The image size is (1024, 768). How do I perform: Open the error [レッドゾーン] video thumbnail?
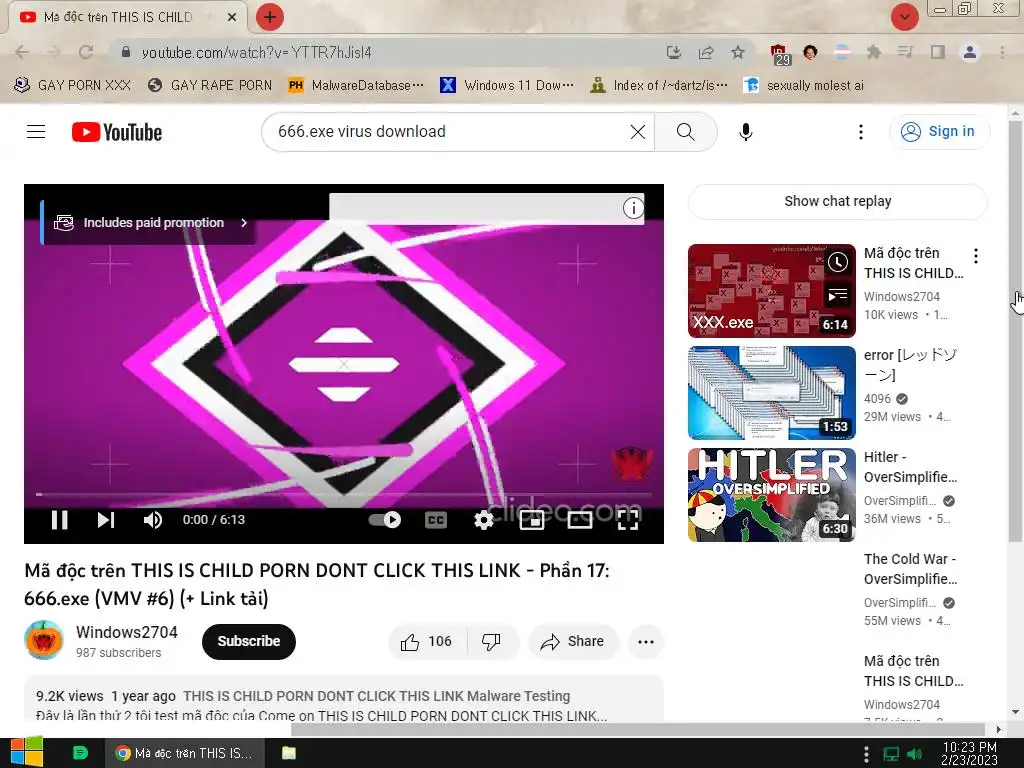point(771,392)
